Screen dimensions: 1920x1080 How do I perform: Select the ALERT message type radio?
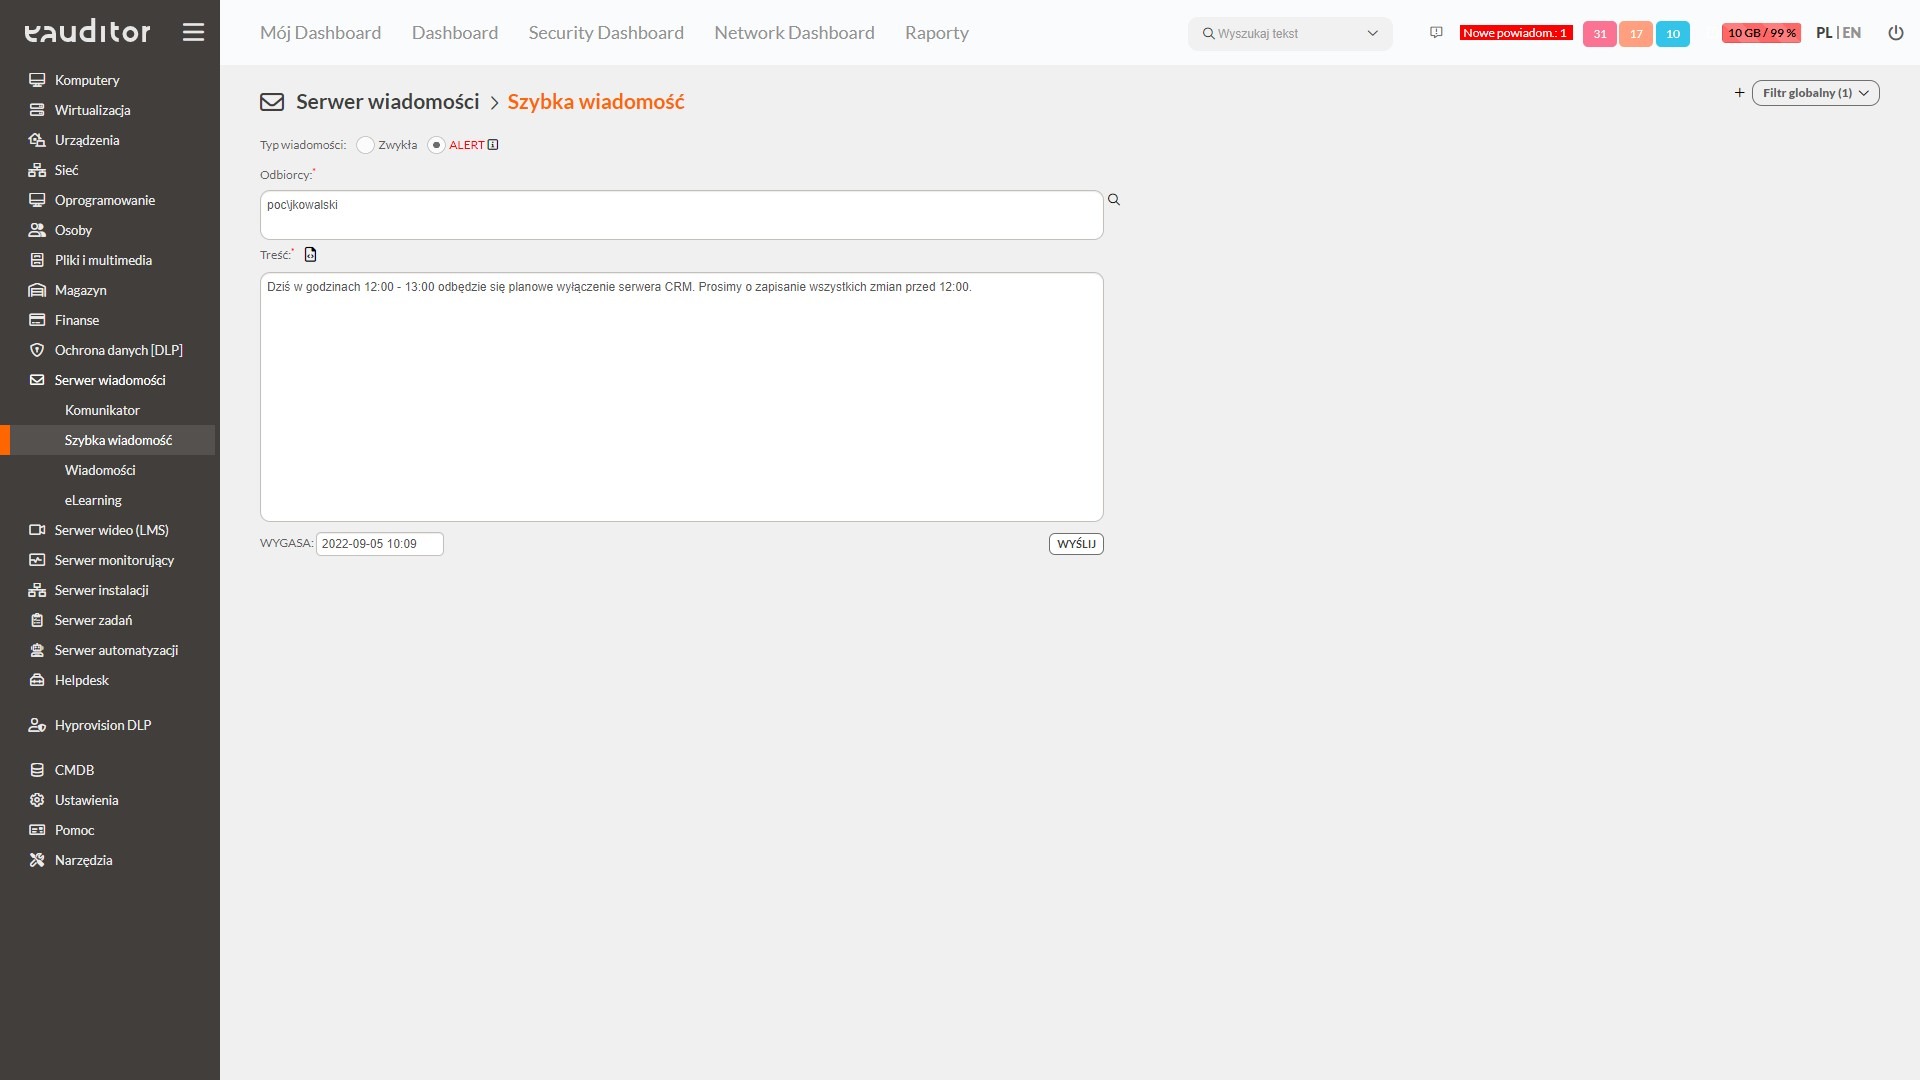[436, 145]
